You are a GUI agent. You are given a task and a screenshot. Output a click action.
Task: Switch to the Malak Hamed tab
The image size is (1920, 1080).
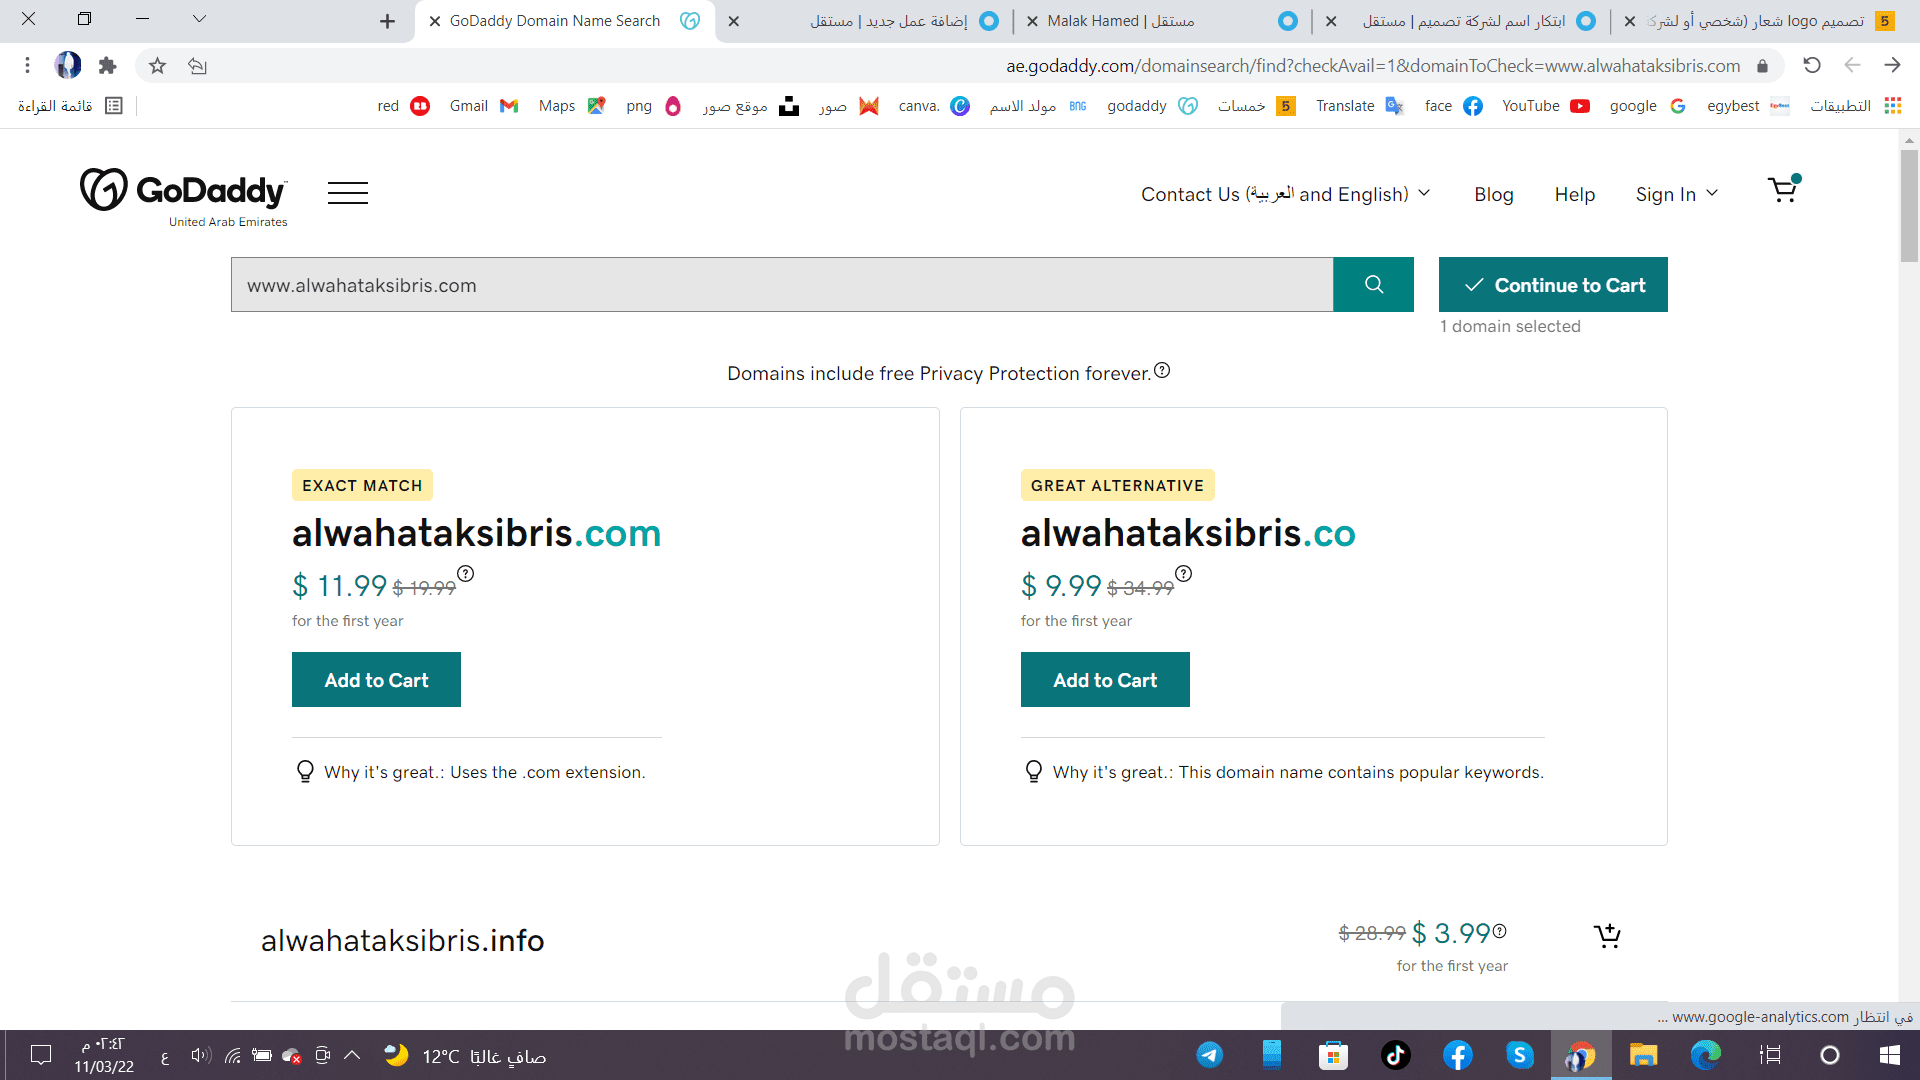click(1121, 21)
